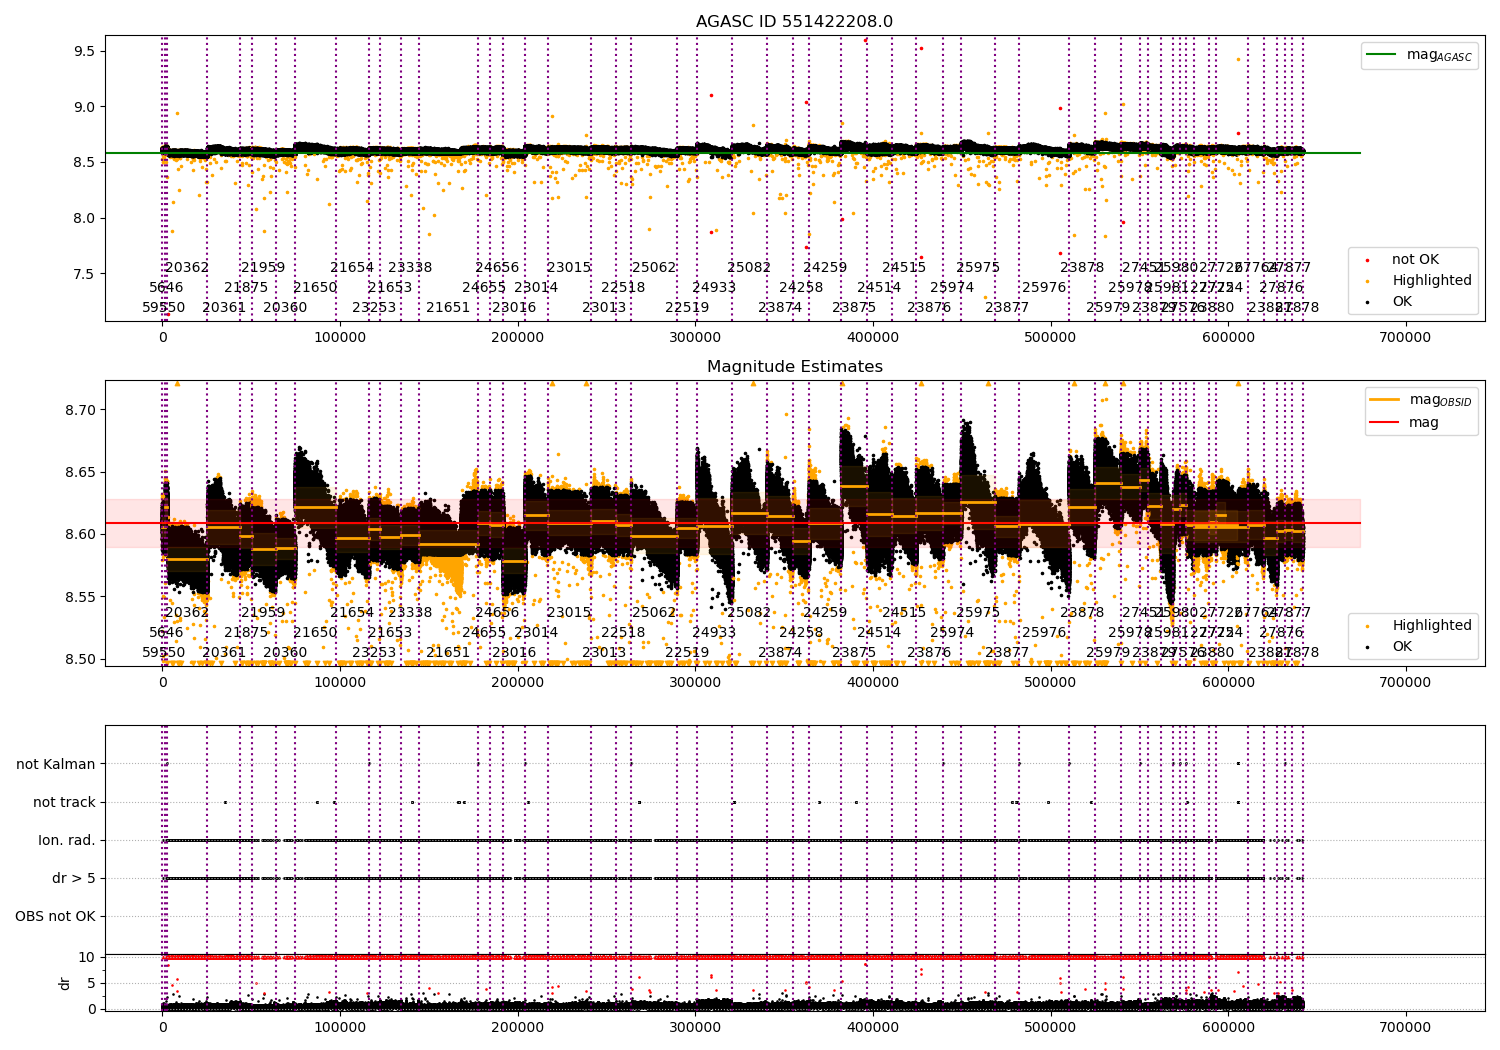Select the 'OBS not OK' row label
Viewport: 1500px width, 1050px height.
(x=56, y=916)
